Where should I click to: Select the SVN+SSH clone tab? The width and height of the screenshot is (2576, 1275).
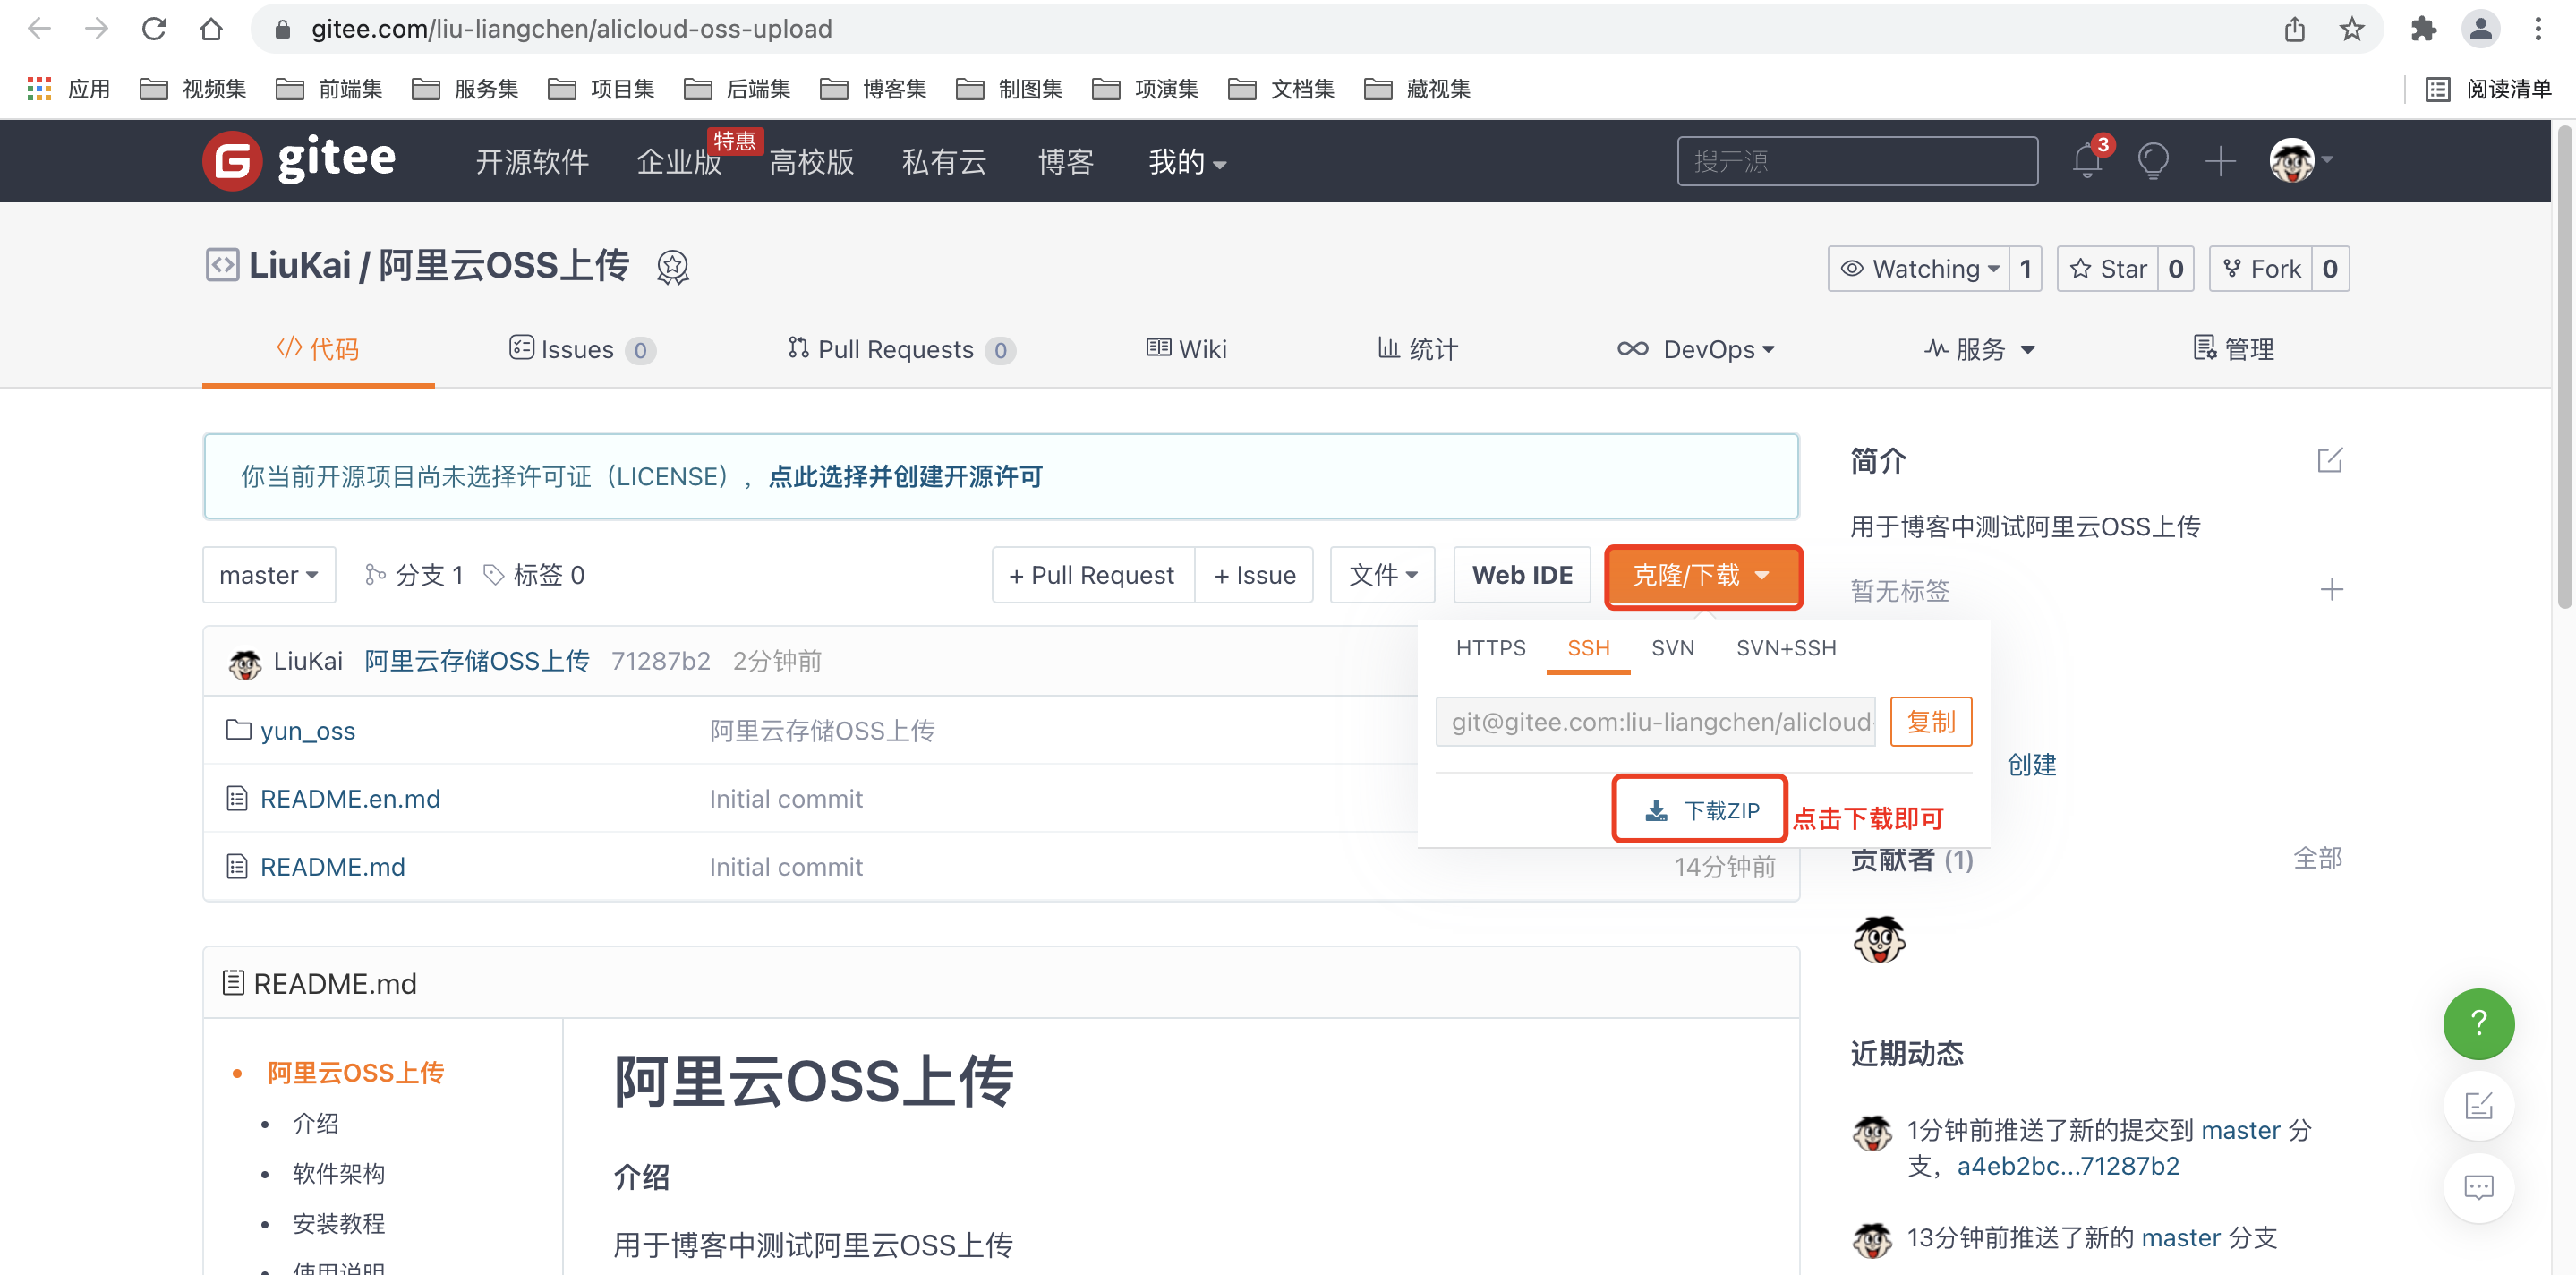pos(1786,648)
